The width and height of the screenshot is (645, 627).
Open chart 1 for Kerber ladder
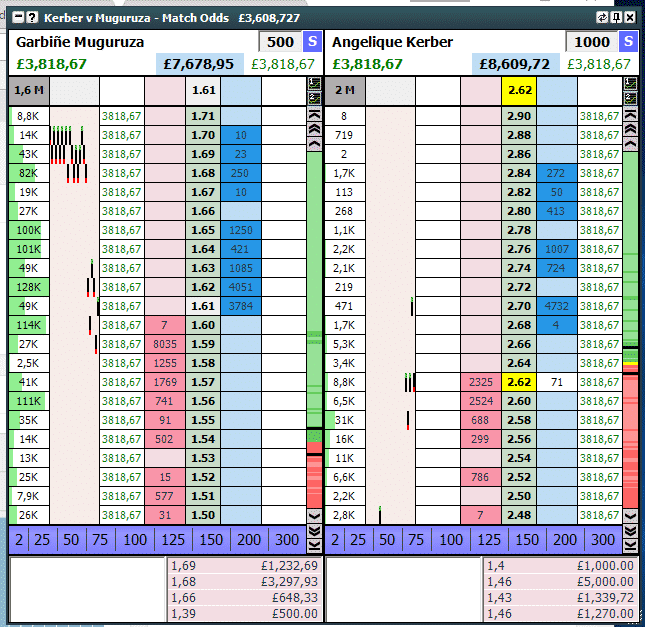point(630,84)
